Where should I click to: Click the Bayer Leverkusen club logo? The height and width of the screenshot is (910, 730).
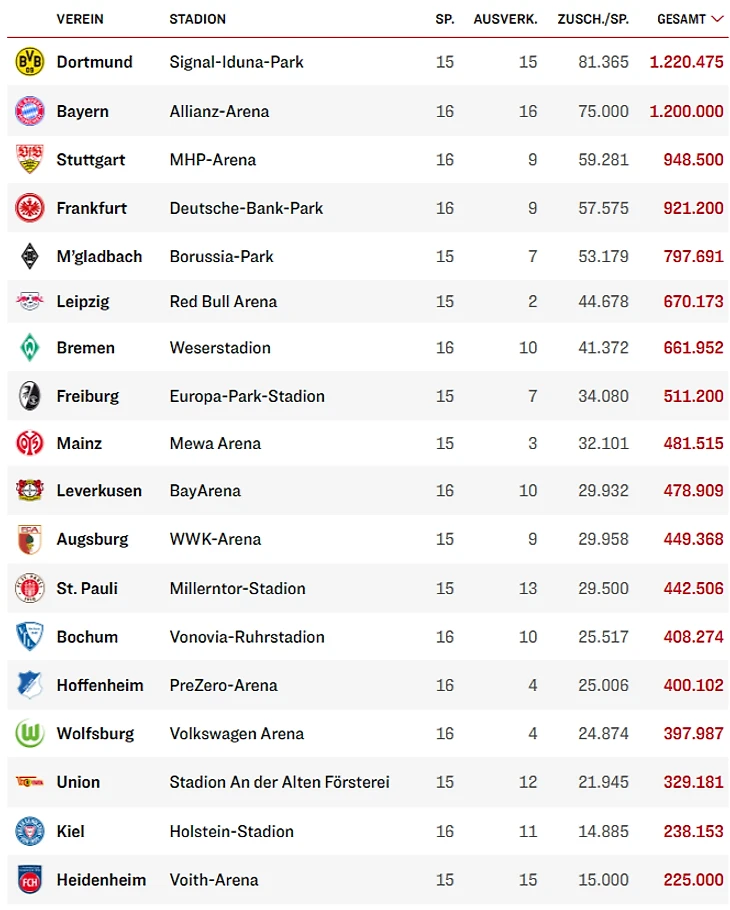[29, 491]
